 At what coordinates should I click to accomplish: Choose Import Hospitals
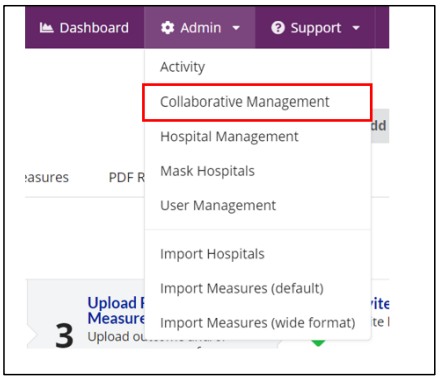click(x=212, y=254)
